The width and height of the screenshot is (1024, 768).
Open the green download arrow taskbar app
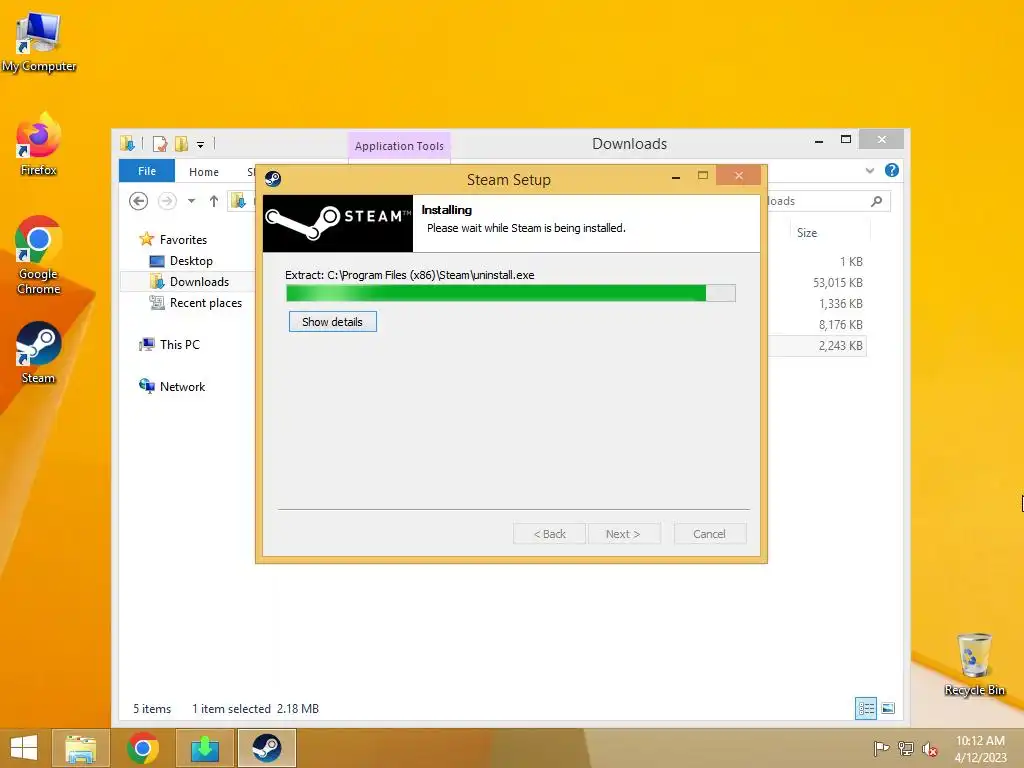tap(204, 748)
